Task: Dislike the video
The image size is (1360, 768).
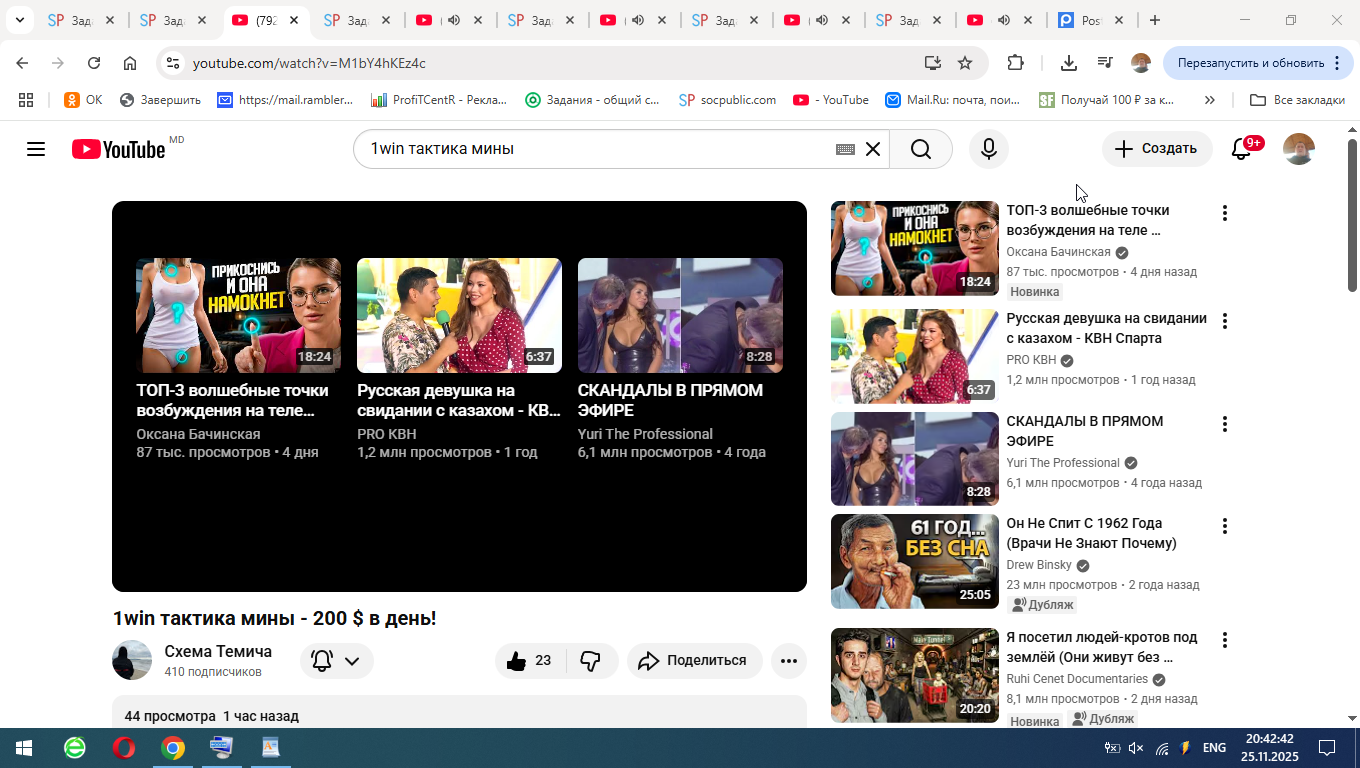Action: tap(592, 661)
